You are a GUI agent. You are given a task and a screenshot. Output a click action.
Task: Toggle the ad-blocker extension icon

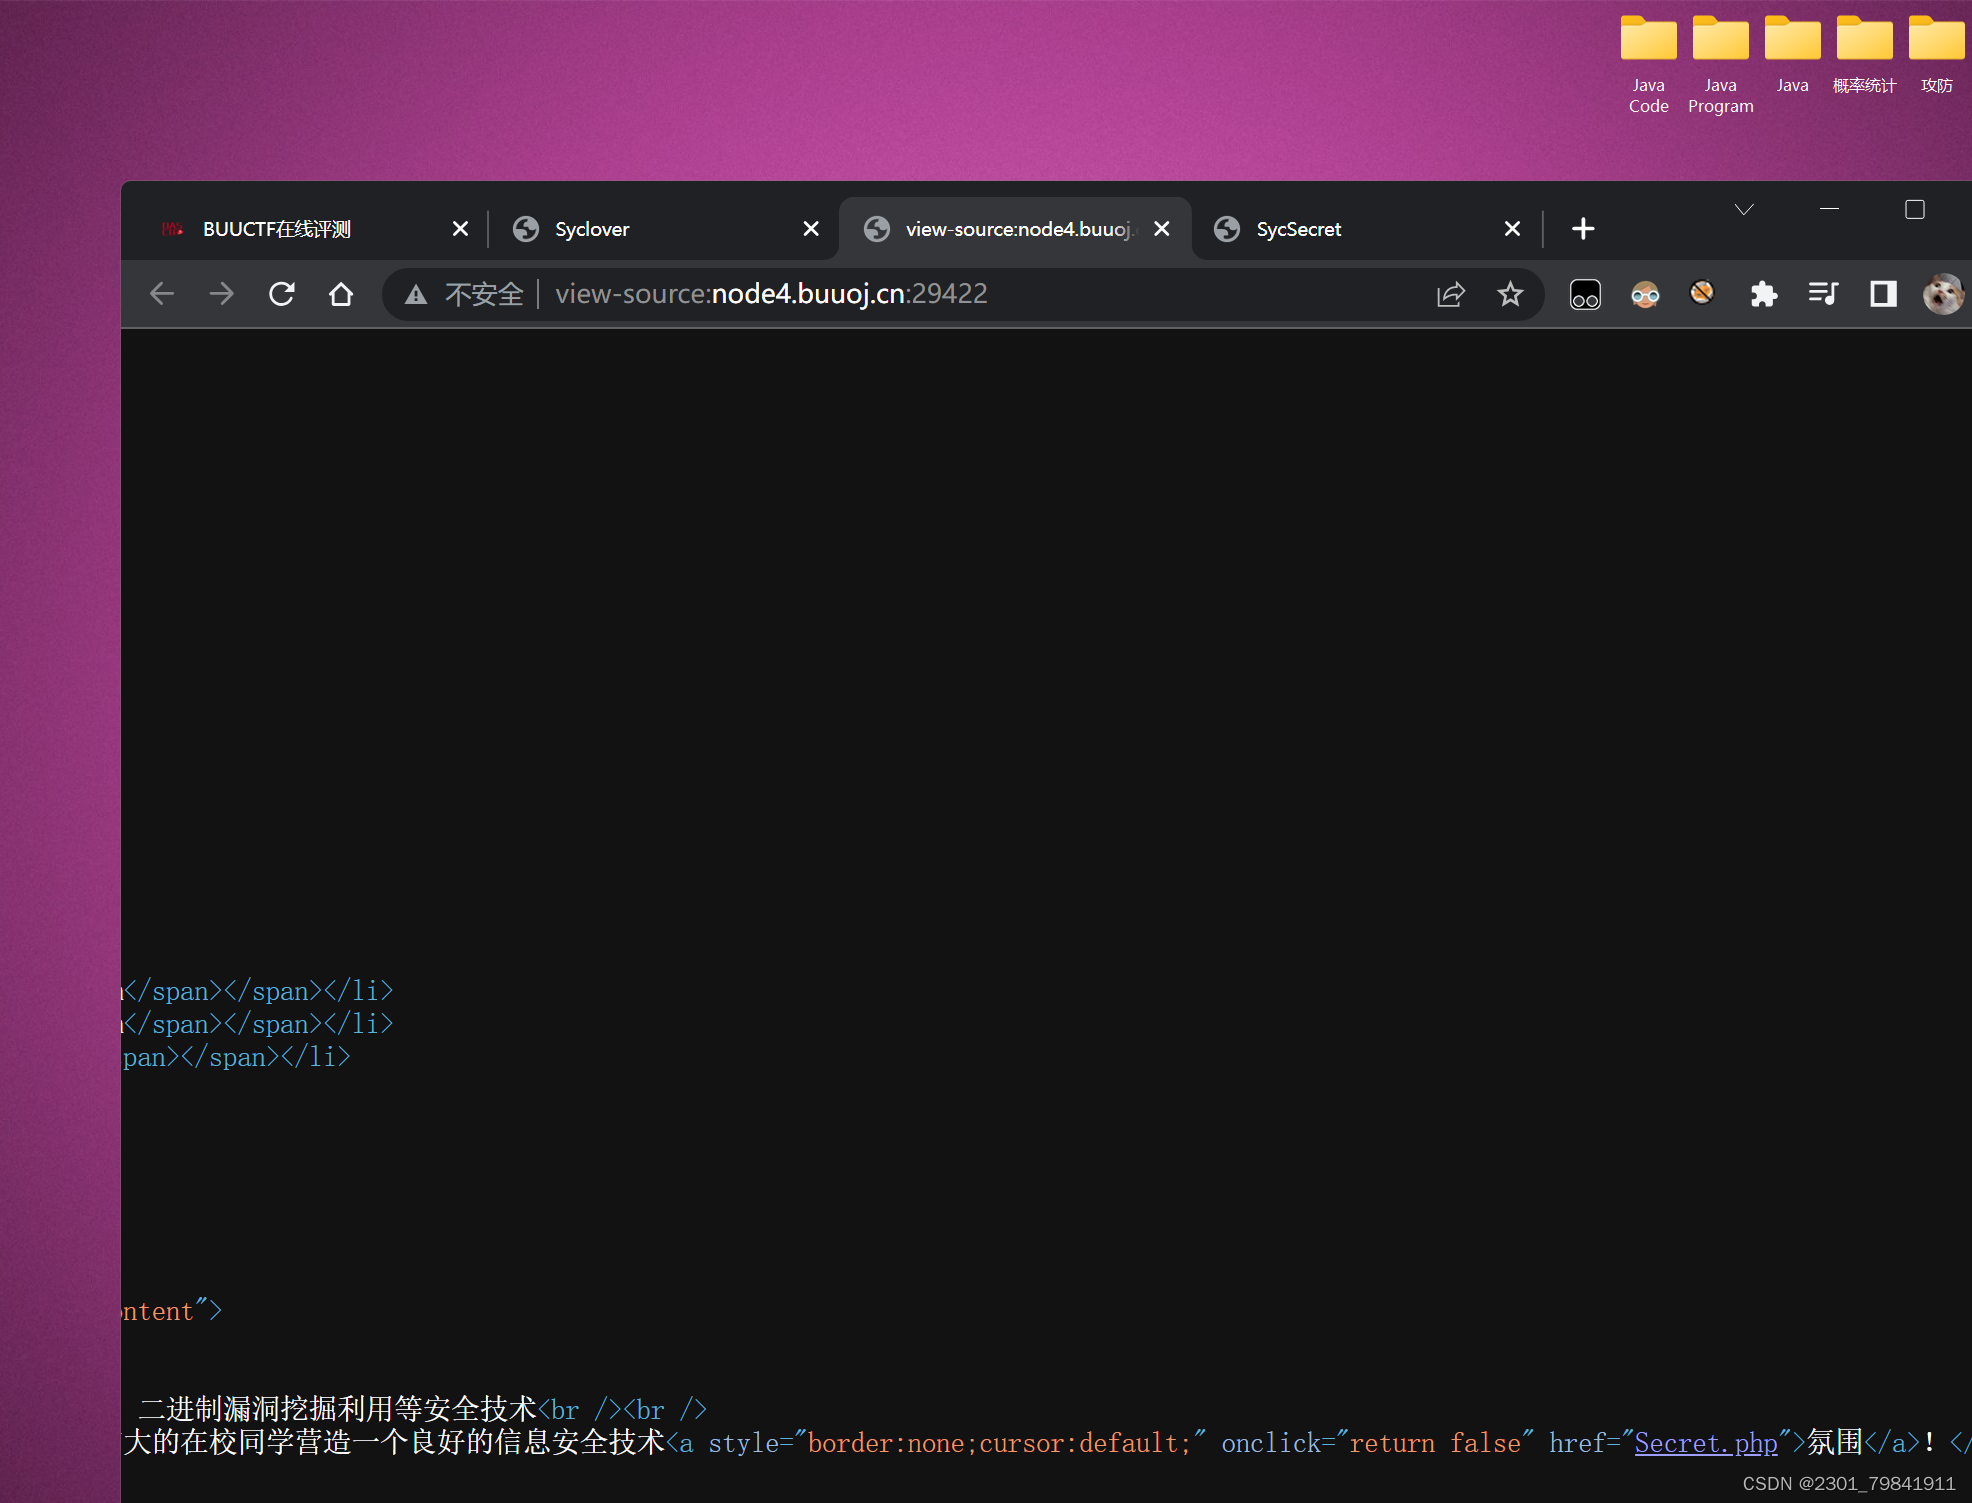[1701, 293]
